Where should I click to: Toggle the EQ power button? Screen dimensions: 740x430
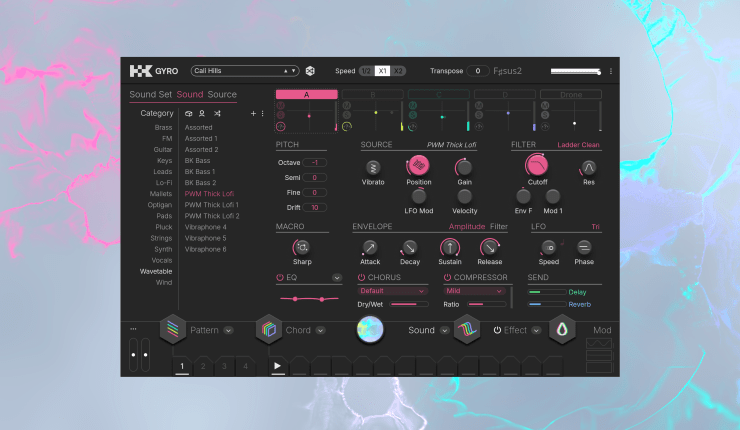(280, 278)
